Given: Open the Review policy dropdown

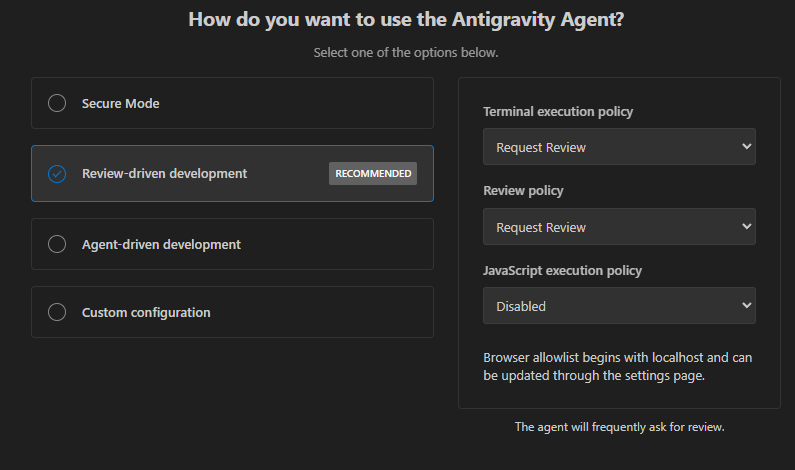Looking at the screenshot, I should (x=618, y=227).
